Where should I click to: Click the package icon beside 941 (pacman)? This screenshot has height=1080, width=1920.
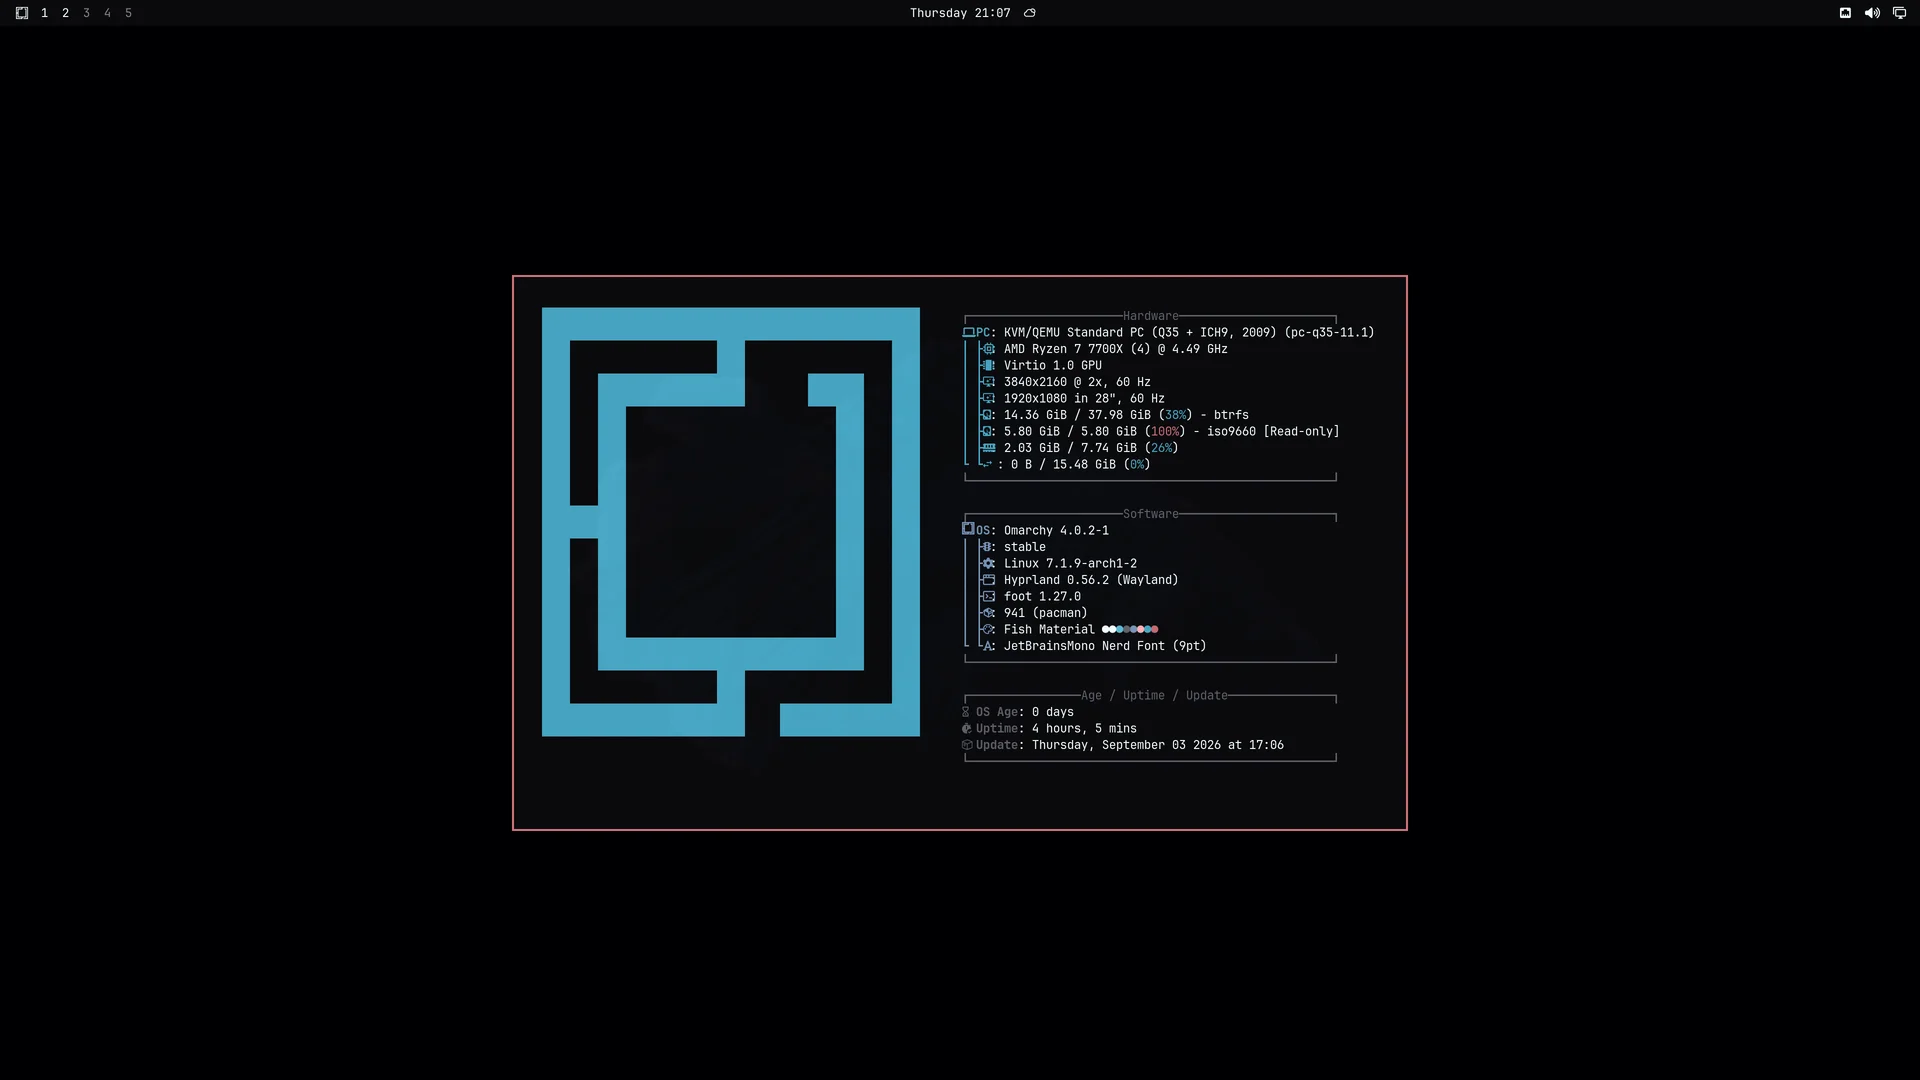click(988, 613)
